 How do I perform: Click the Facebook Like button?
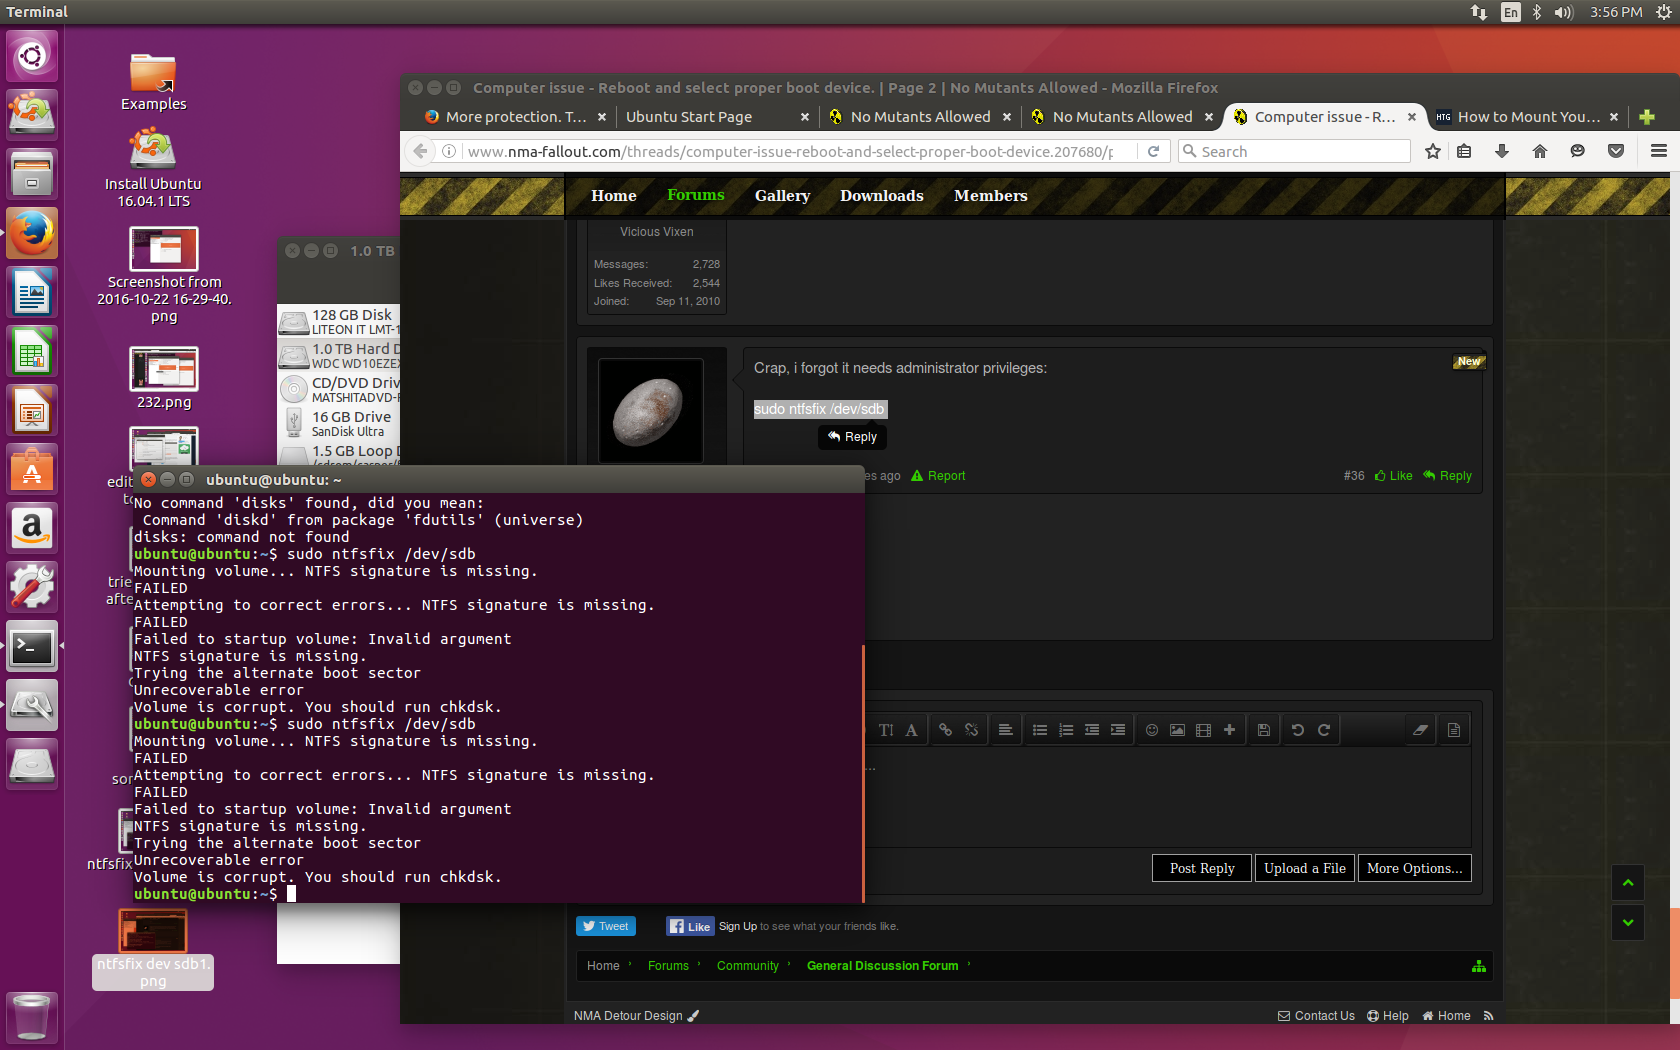pos(690,926)
